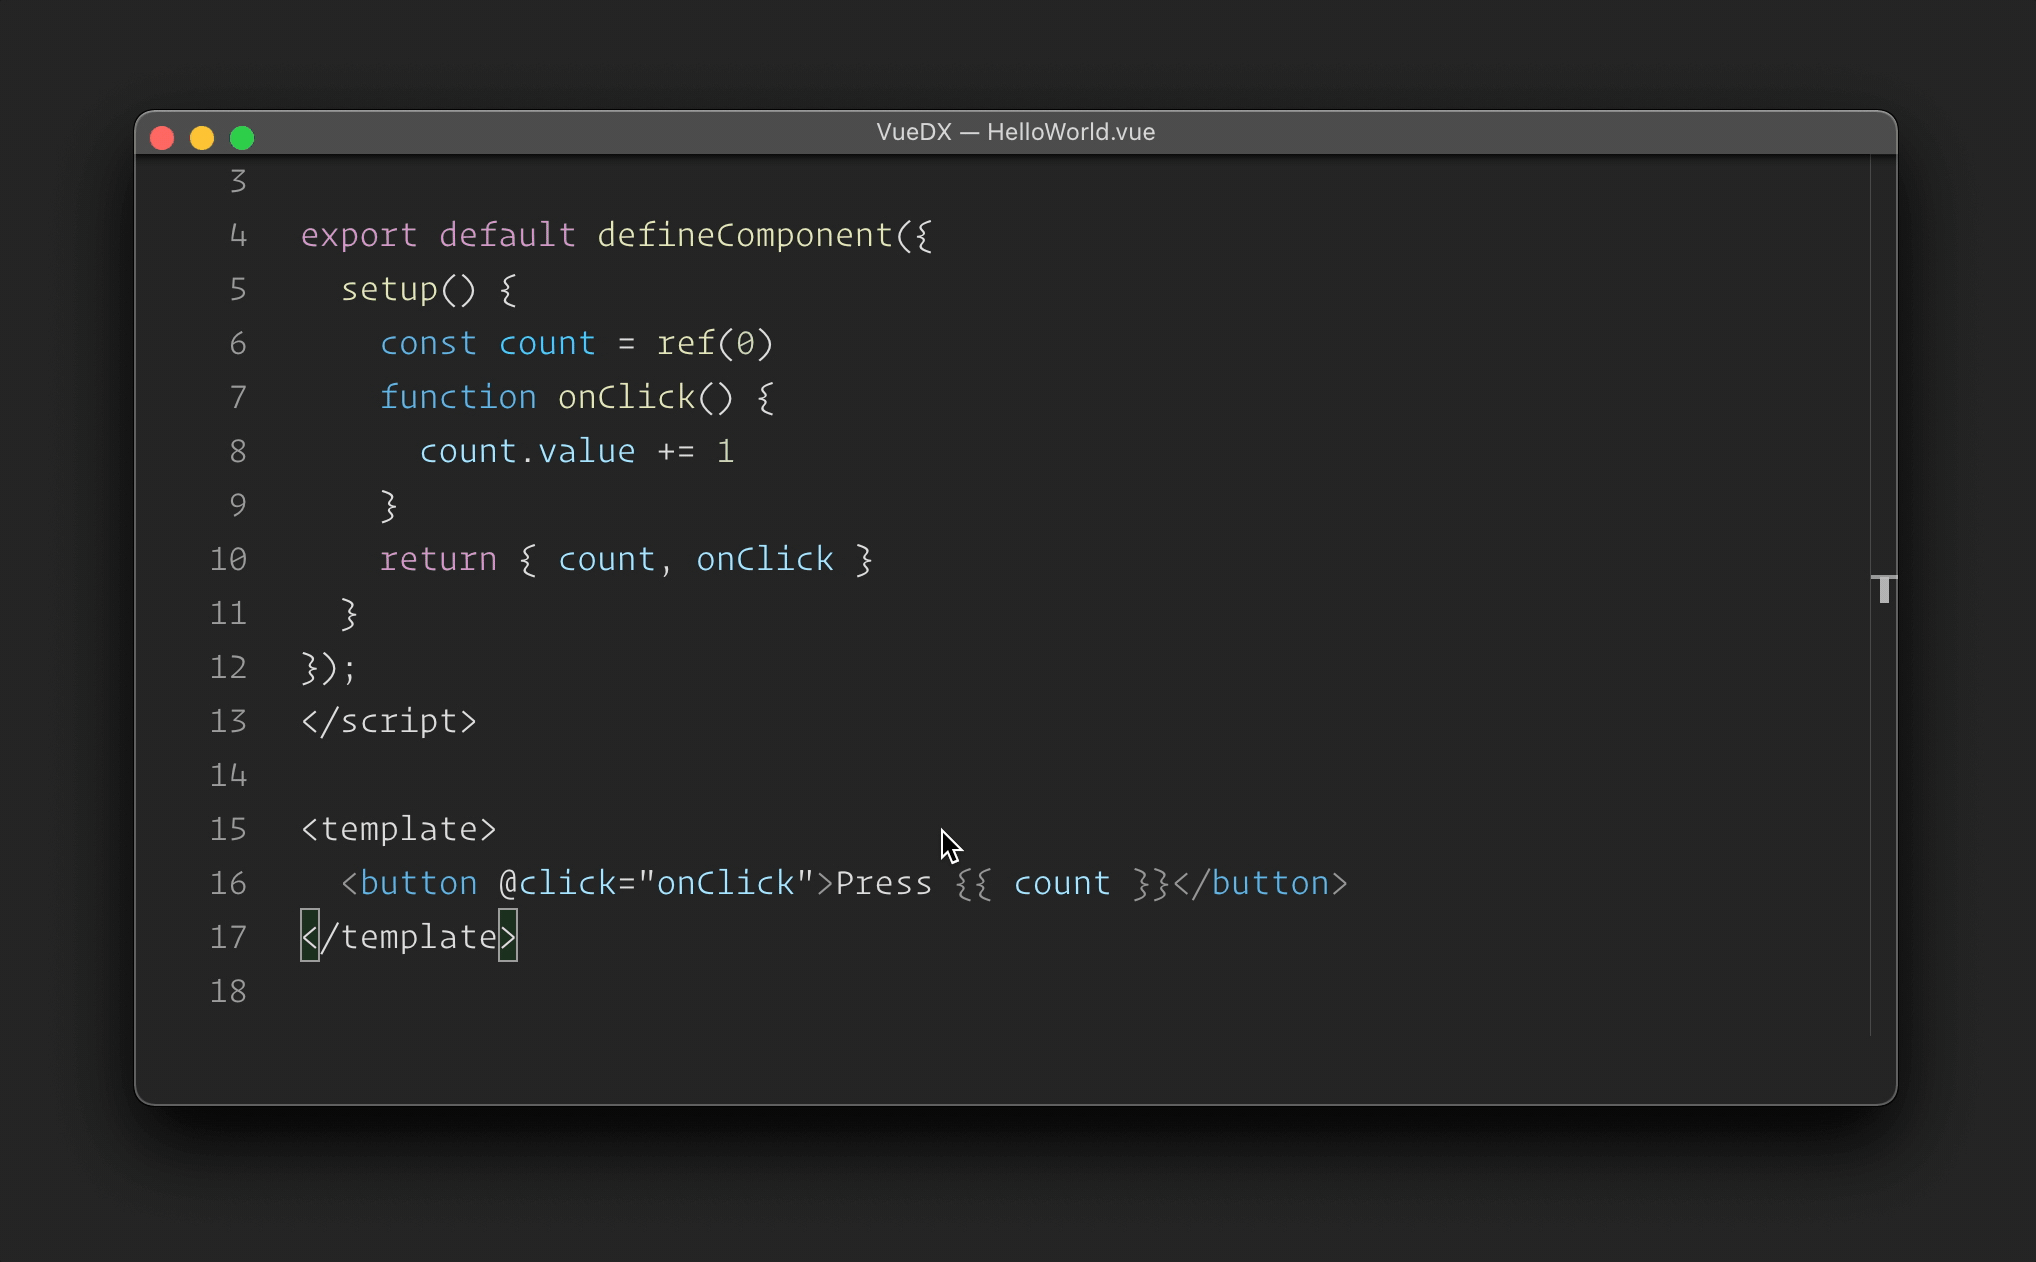The width and height of the screenshot is (2036, 1262).
Task: Click the yellow minimize window button
Action: tap(202, 137)
